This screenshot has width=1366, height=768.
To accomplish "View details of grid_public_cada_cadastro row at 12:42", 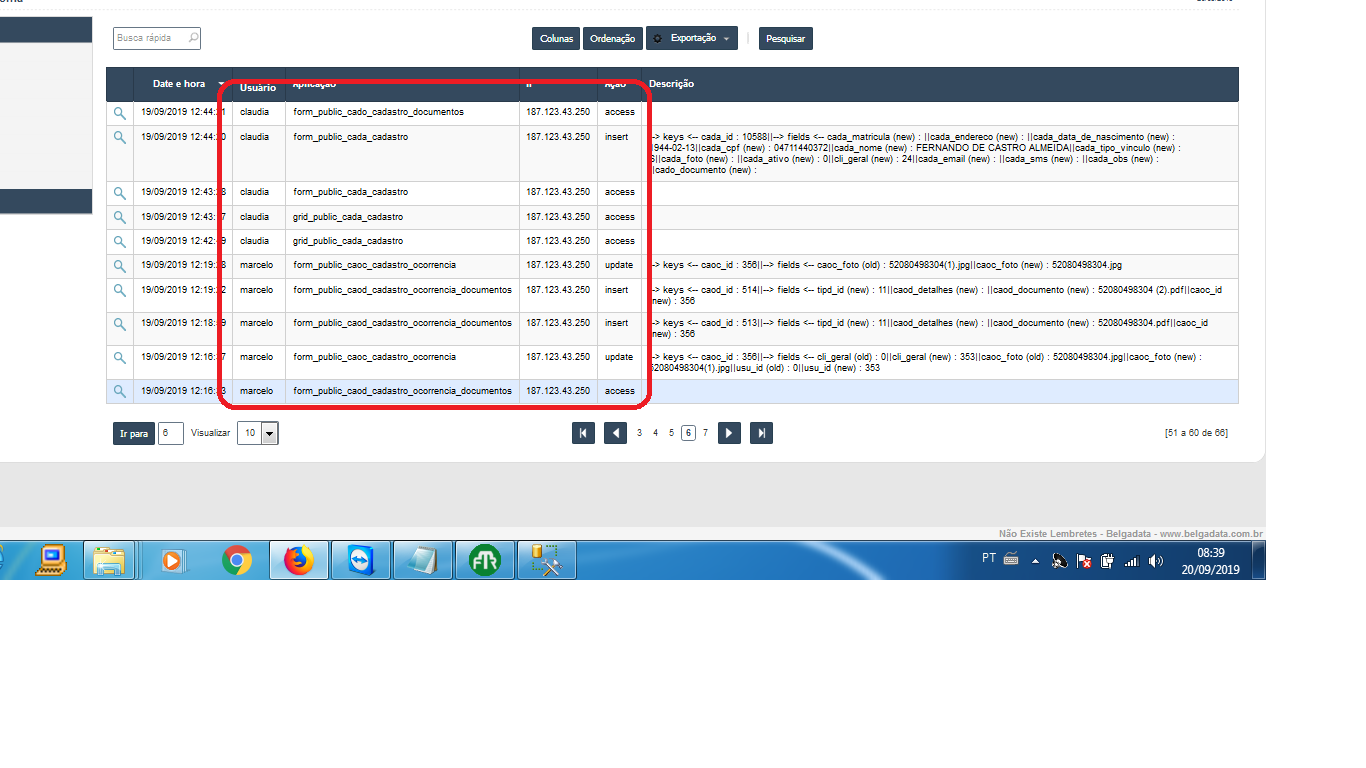I will click(120, 242).
